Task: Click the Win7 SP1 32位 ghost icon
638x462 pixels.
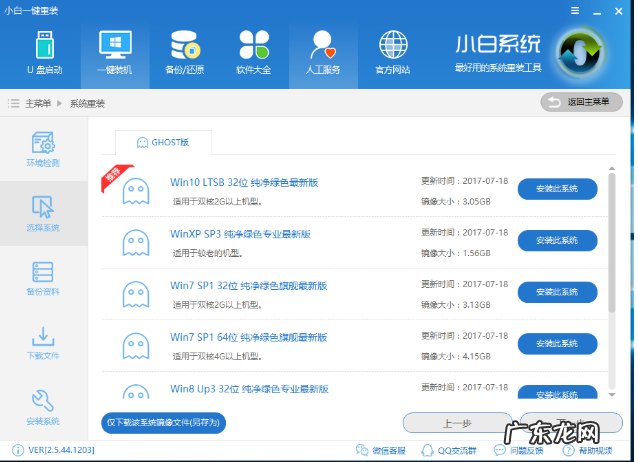Action: click(136, 294)
